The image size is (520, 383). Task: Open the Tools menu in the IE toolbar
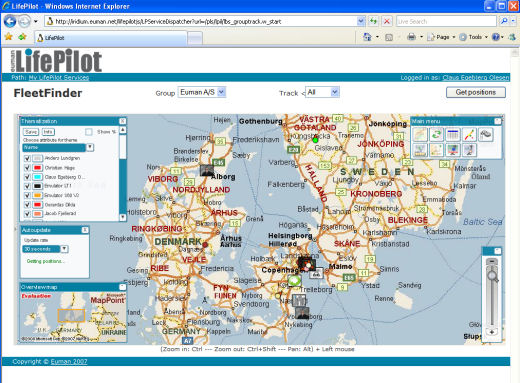474,37
